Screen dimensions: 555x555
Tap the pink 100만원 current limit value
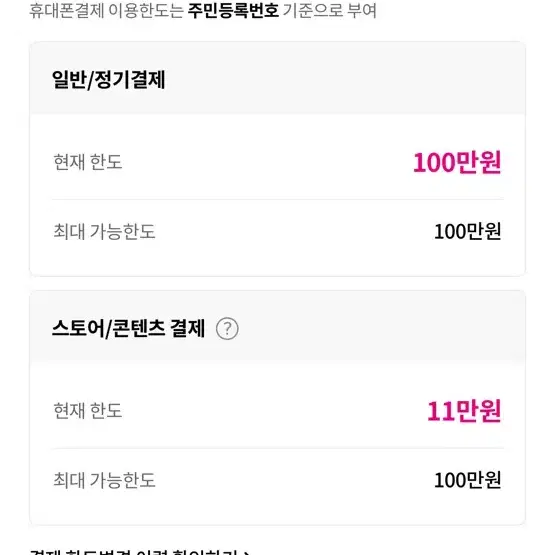[457, 162]
